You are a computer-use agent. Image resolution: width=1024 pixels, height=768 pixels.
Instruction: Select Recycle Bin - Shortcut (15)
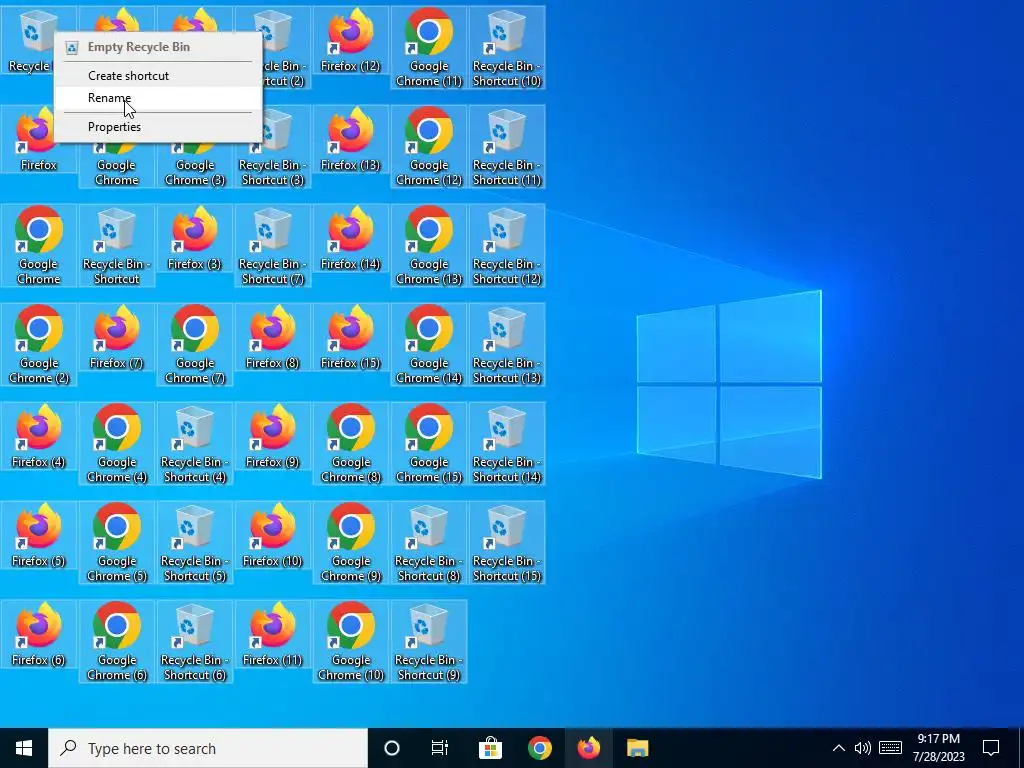pyautogui.click(x=507, y=543)
